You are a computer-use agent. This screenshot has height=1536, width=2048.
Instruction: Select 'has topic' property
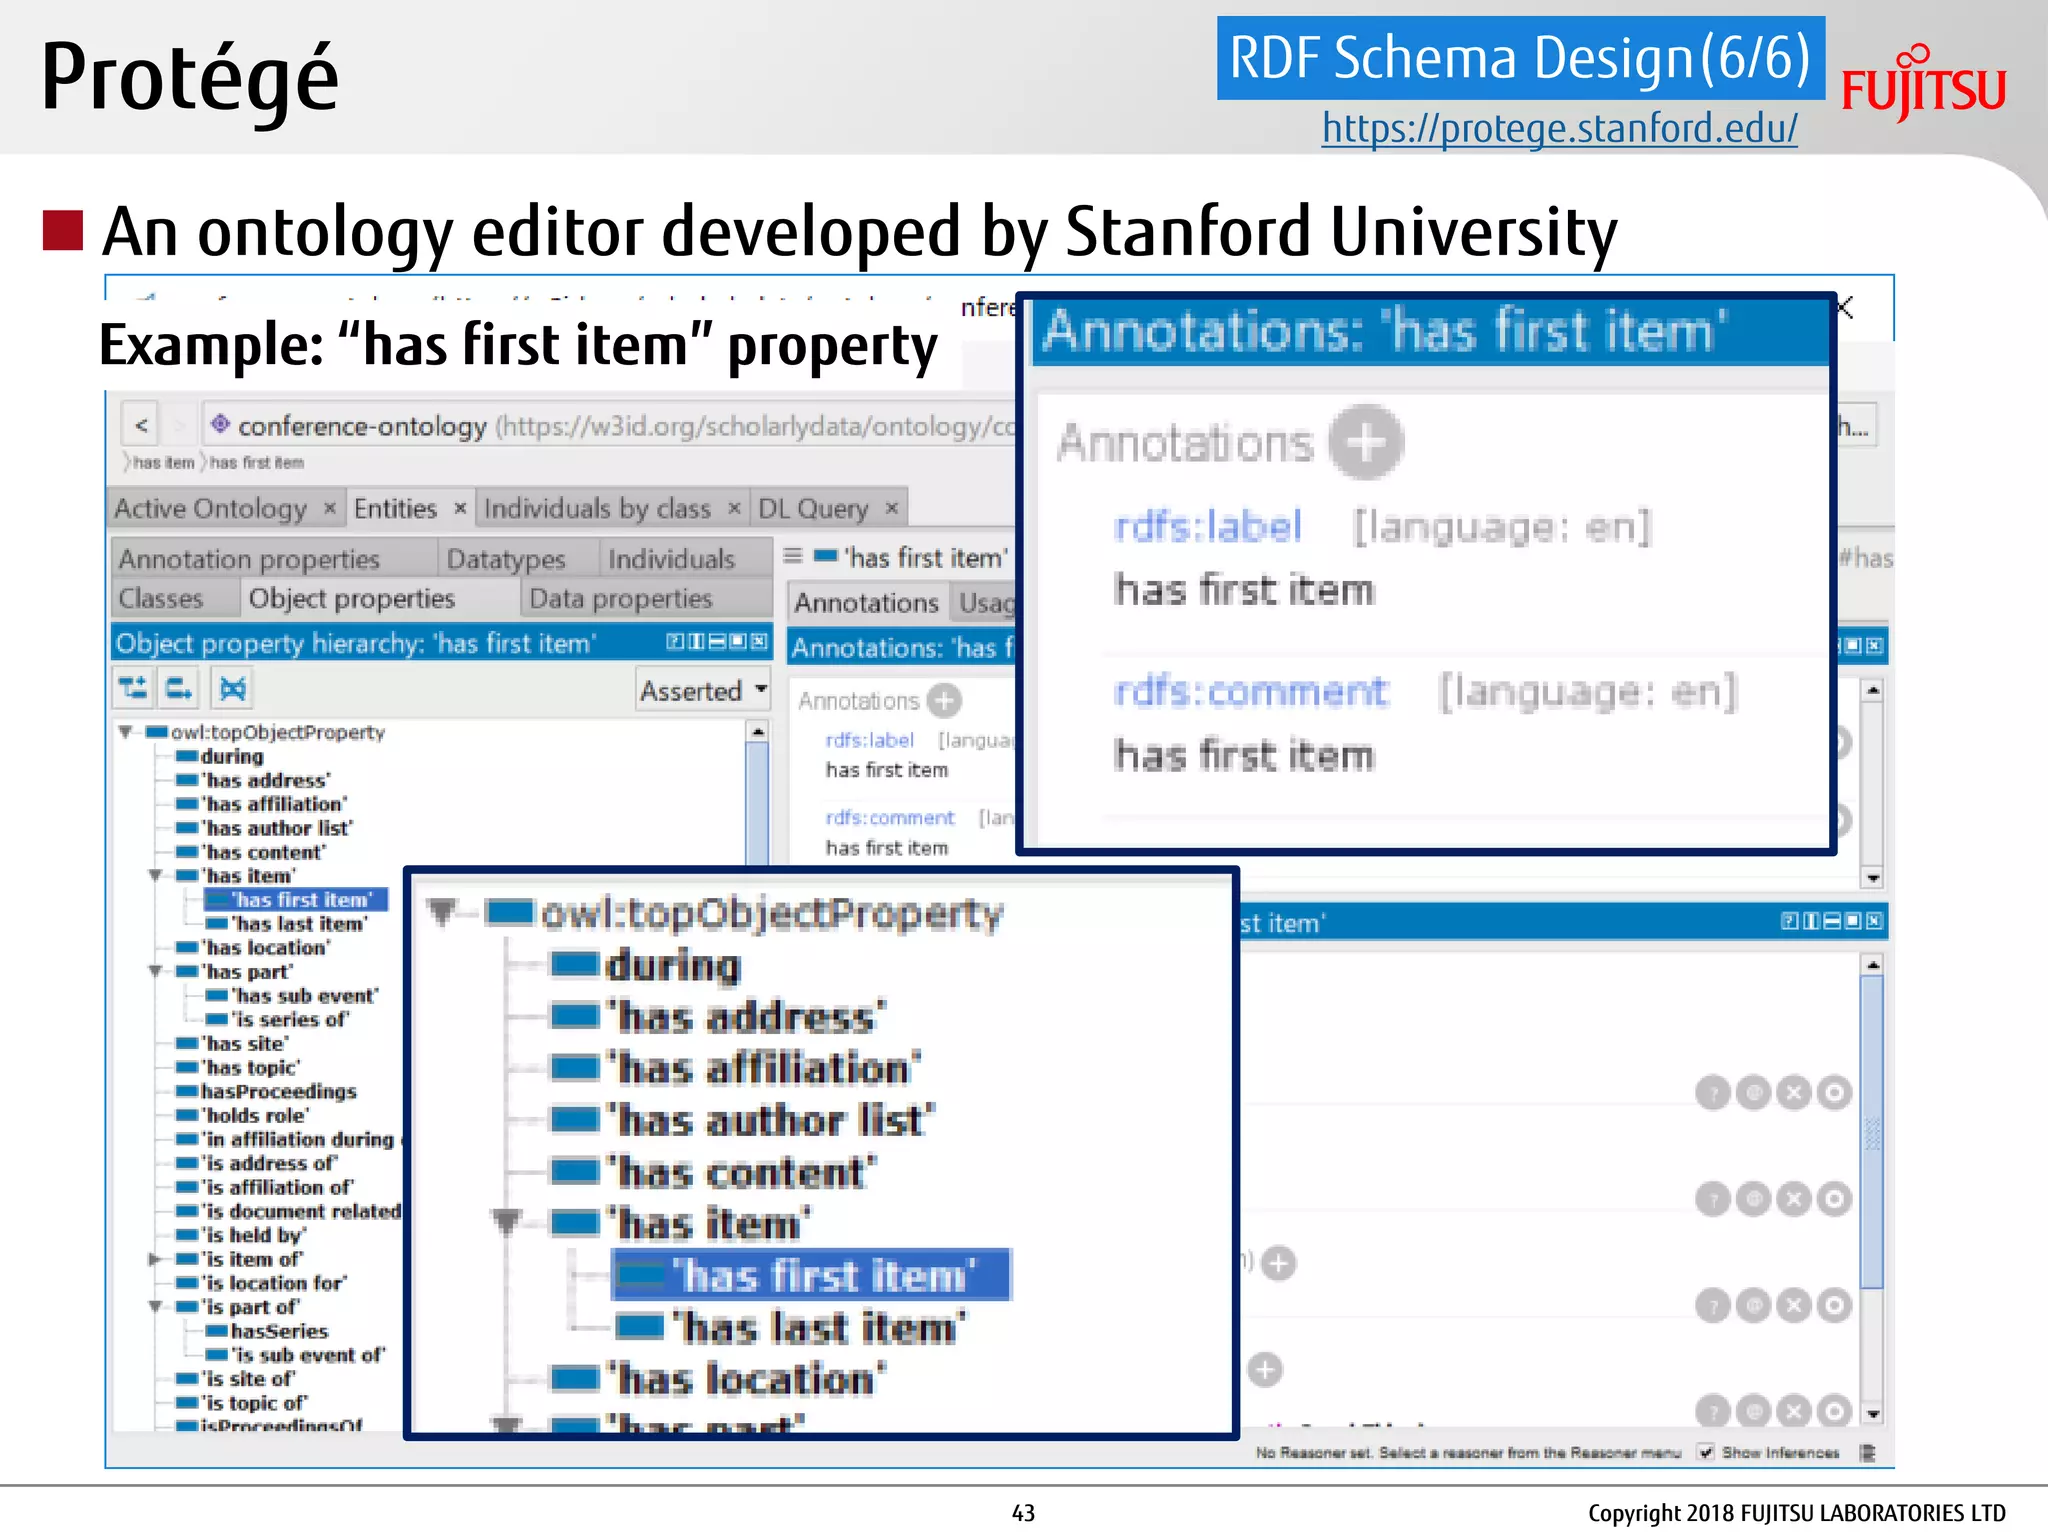[251, 1067]
